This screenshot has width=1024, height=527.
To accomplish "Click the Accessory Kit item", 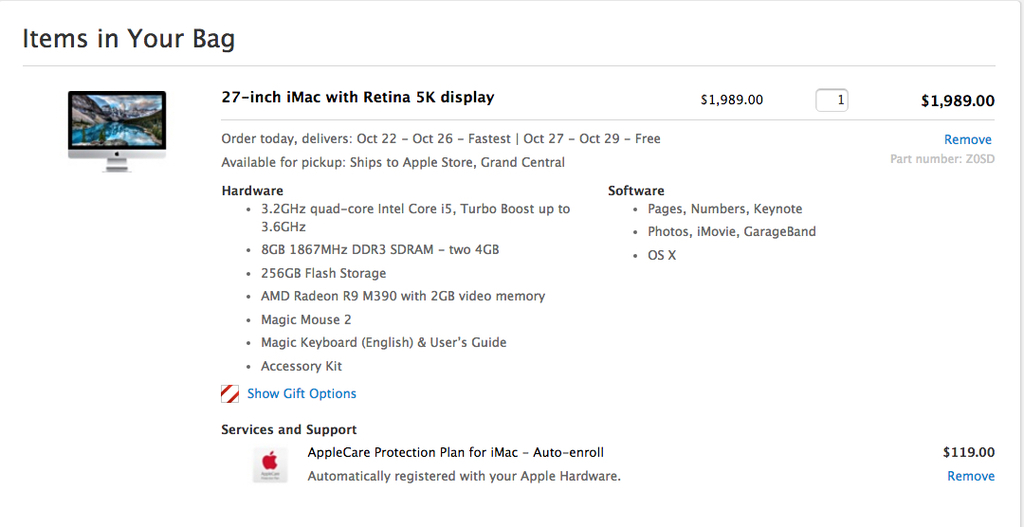I will pos(301,366).
